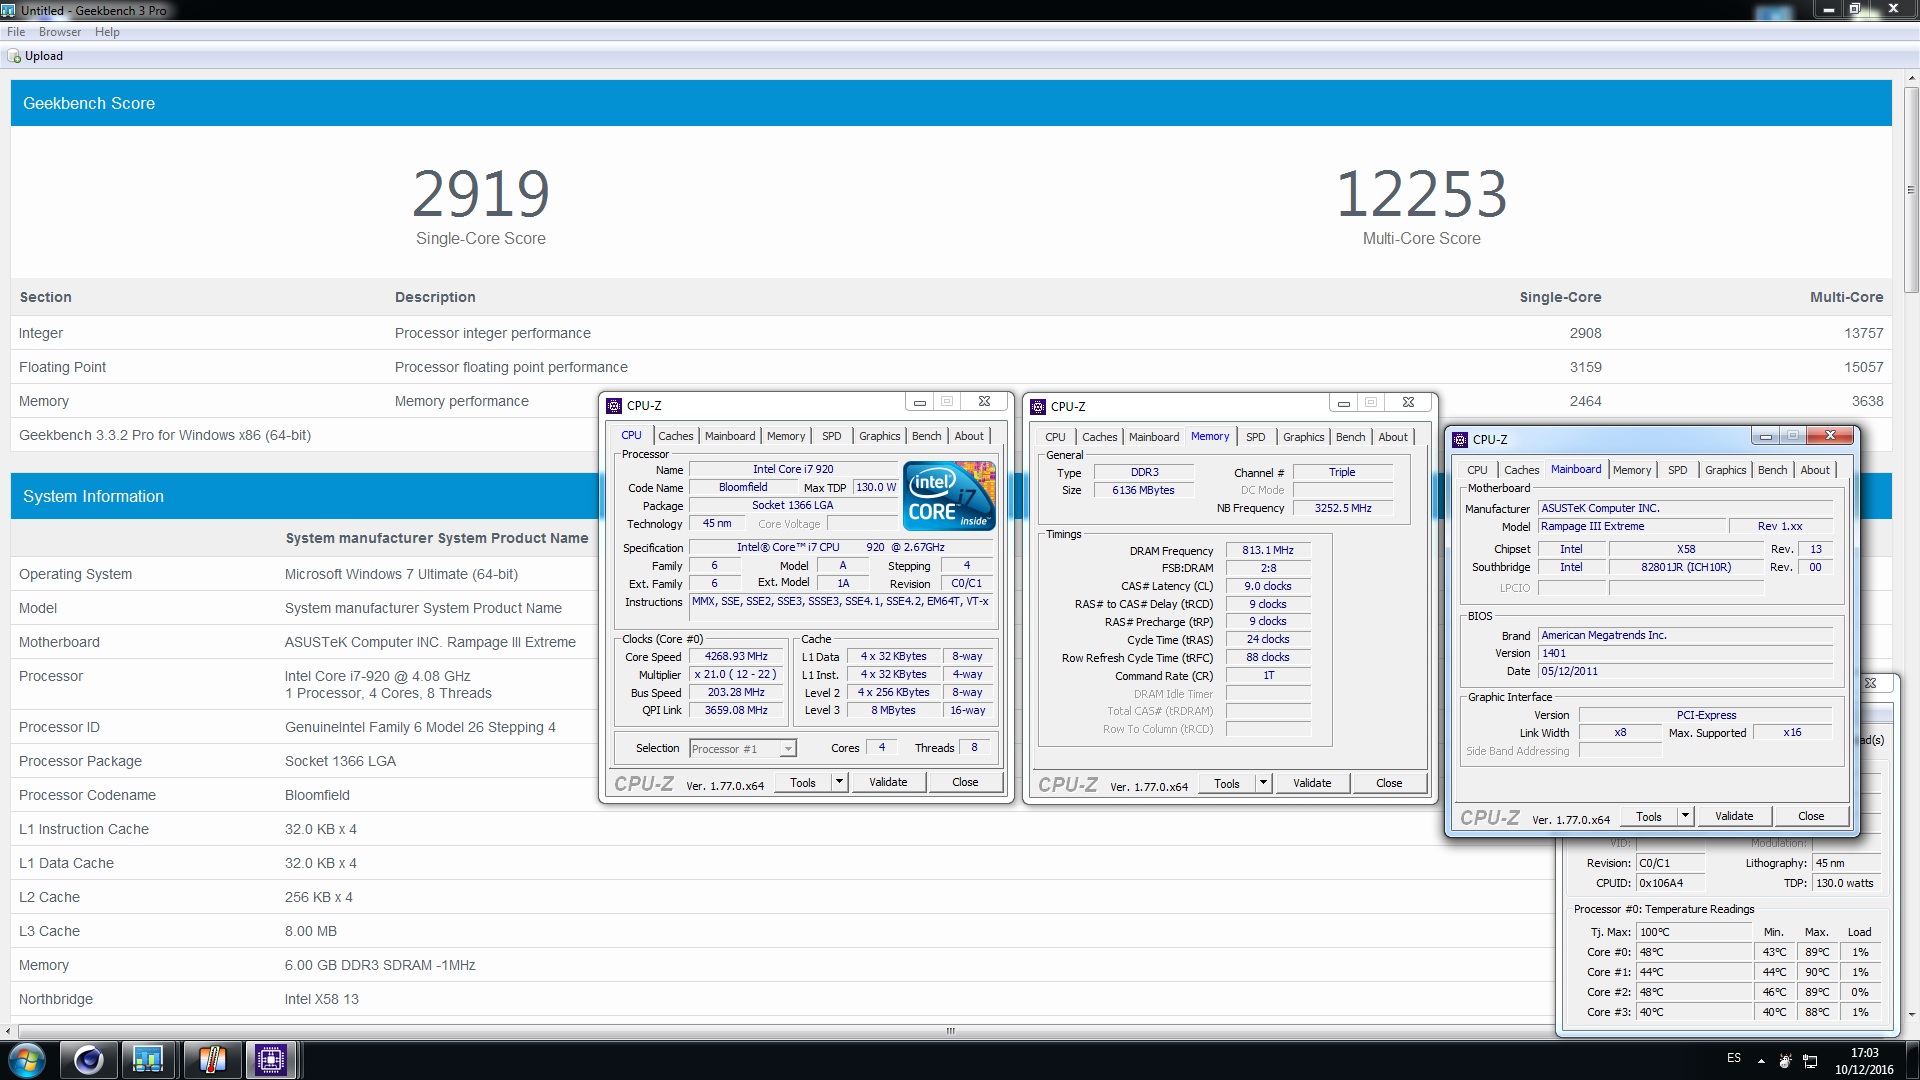Image resolution: width=1920 pixels, height=1080 pixels.
Task: Select the CPU-Z chip icon on the taskbar
Action: [271, 1059]
